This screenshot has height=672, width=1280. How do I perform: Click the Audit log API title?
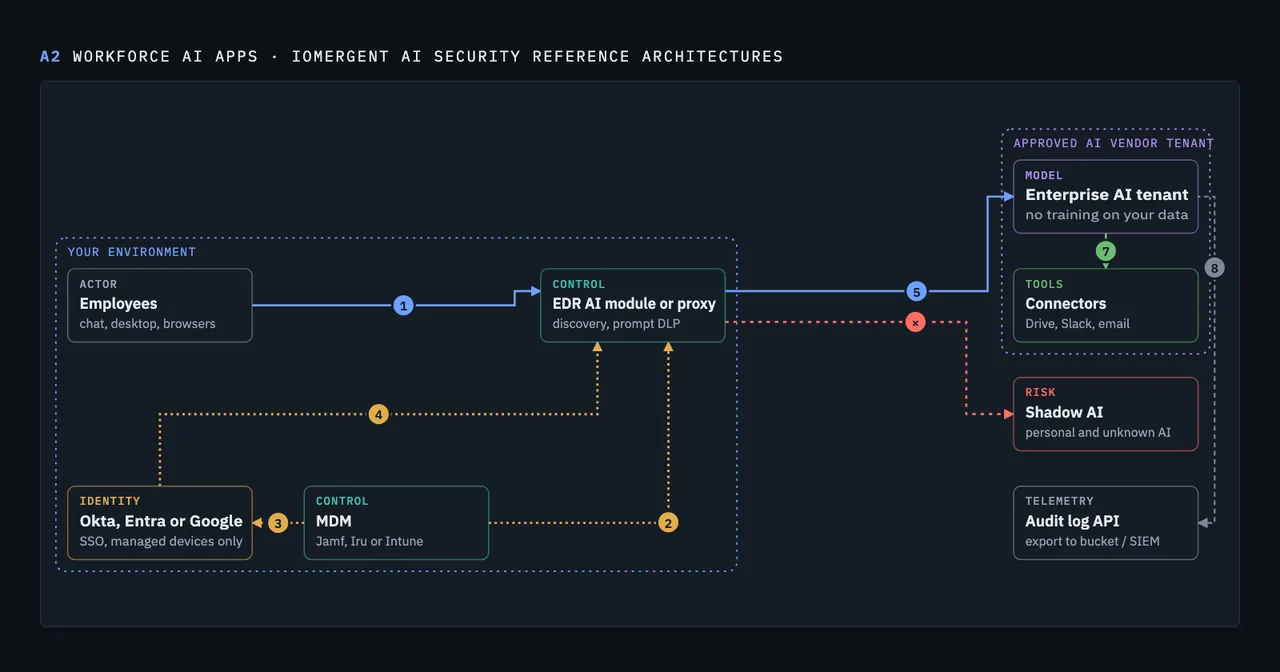[1072, 521]
